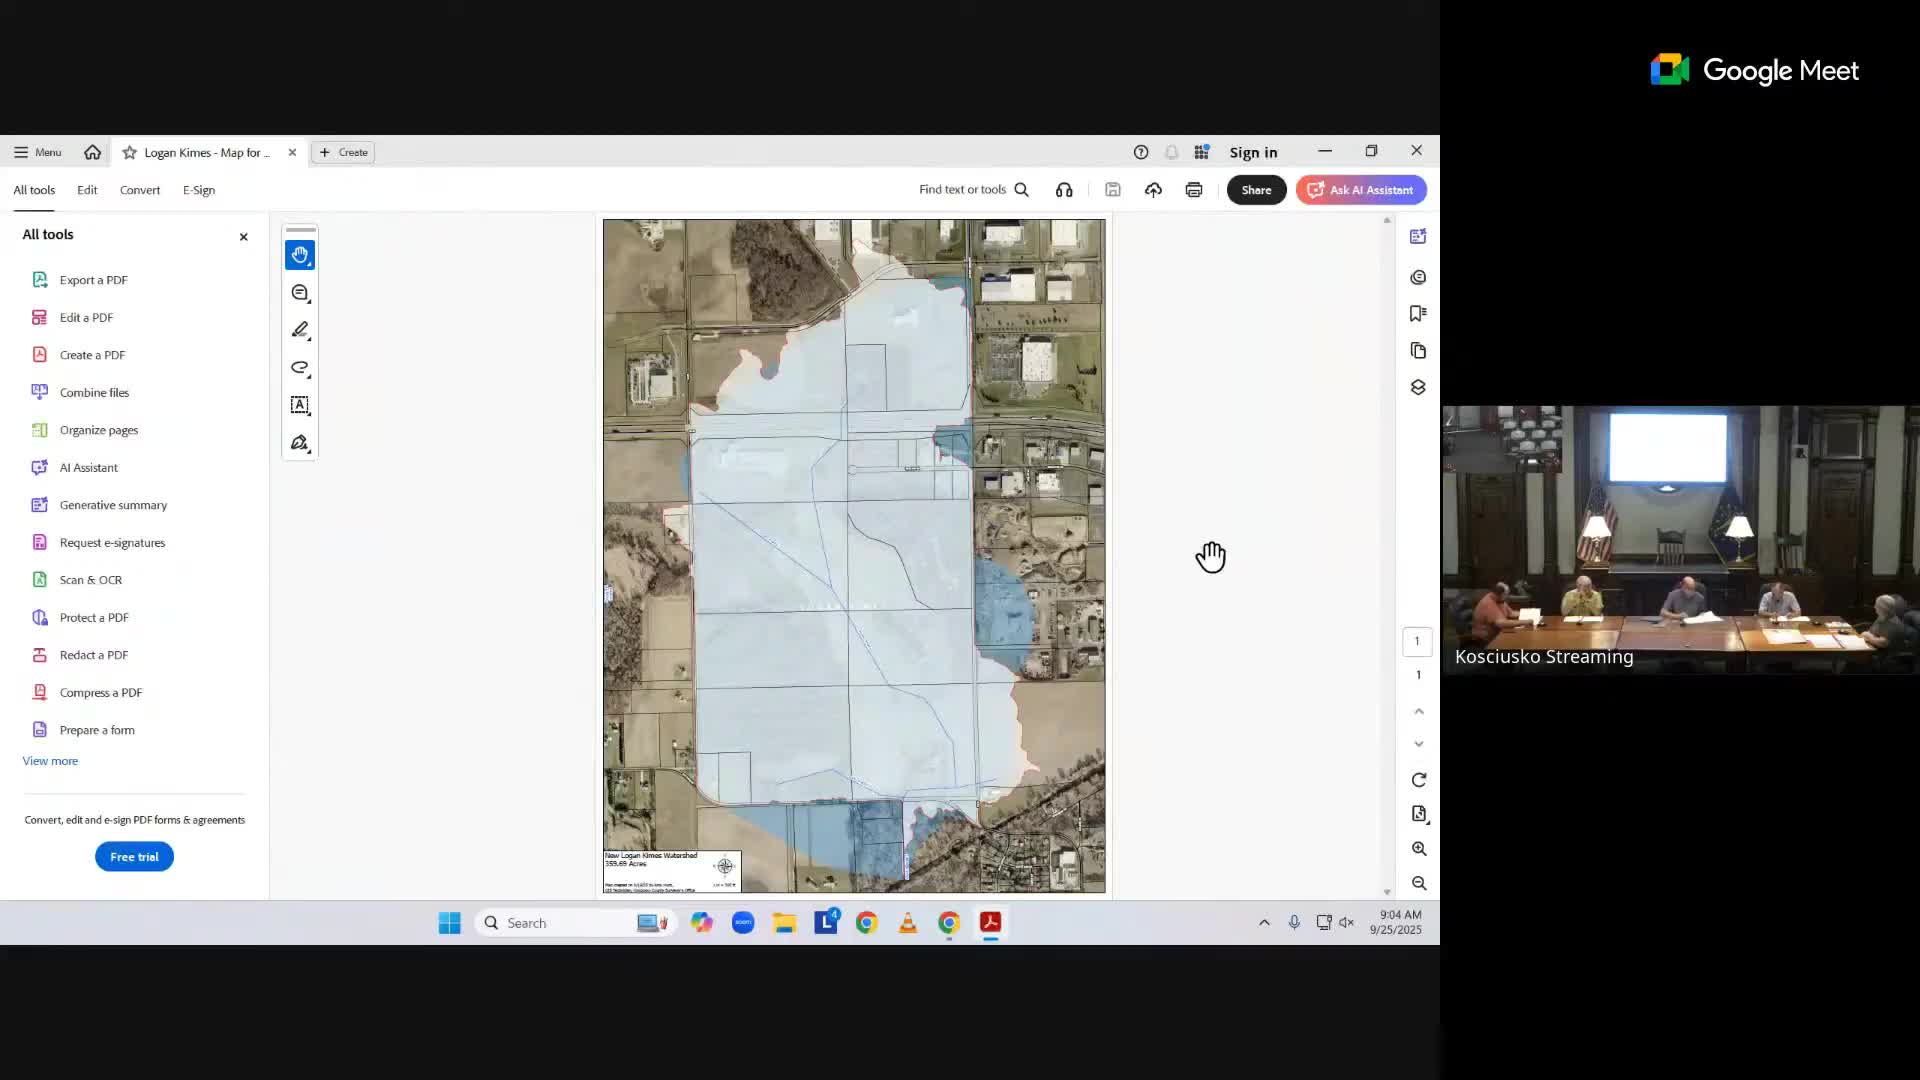This screenshot has height=1080, width=1920.
Task: Open the Layers panel icon
Action: point(1418,387)
